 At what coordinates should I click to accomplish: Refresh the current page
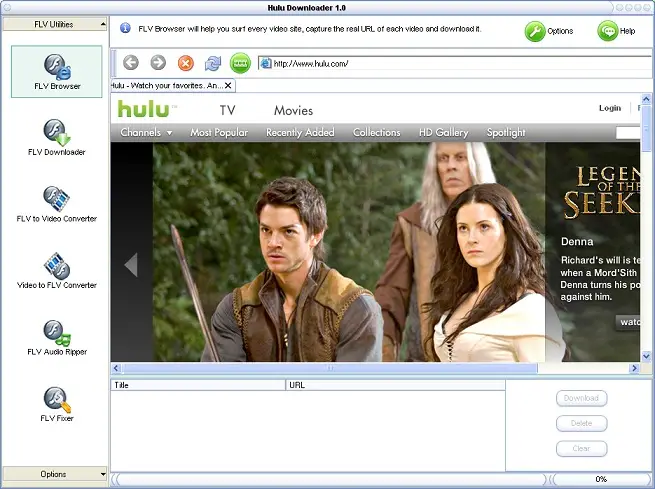213,63
